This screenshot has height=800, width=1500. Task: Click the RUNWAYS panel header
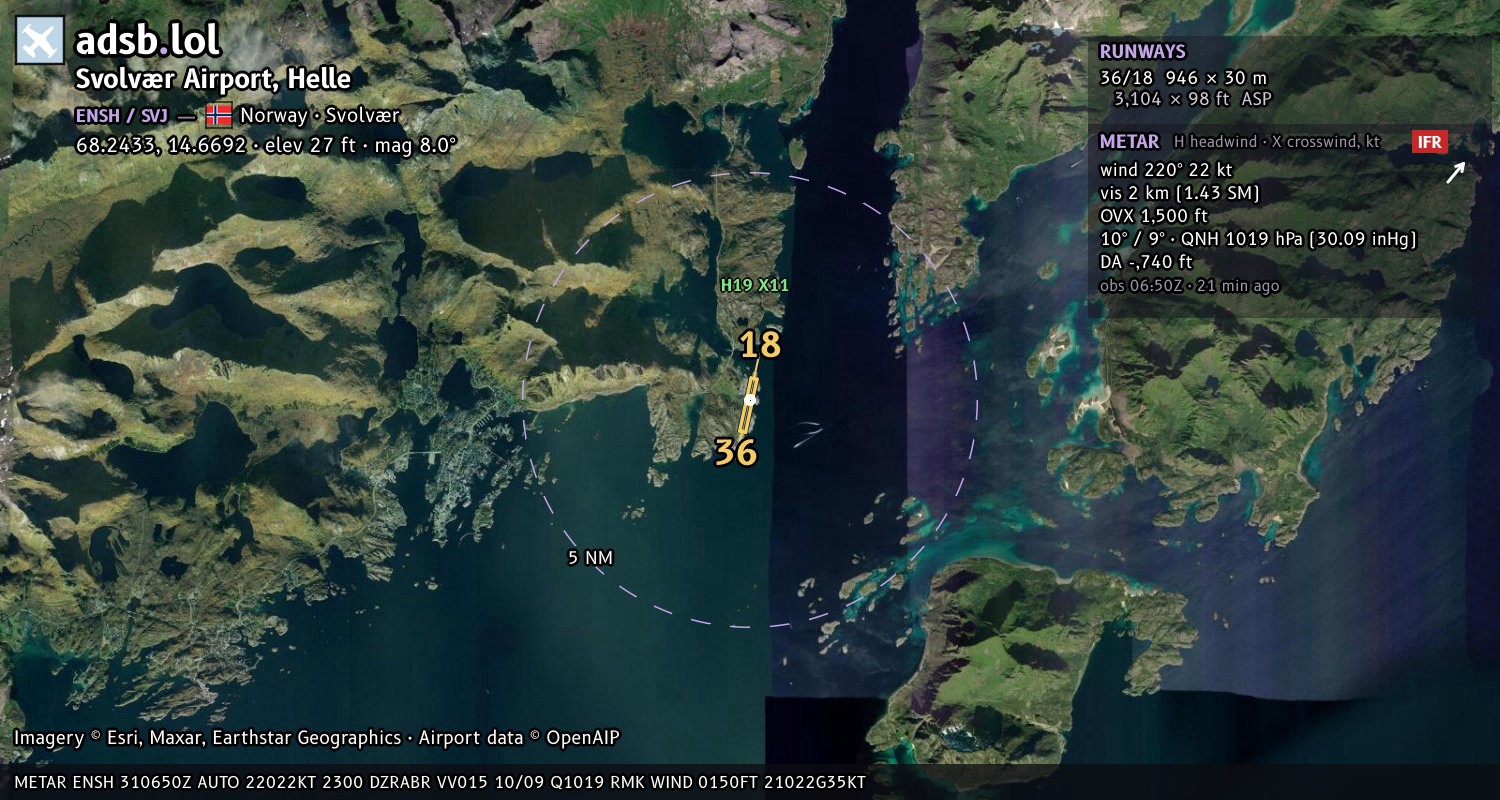(x=1142, y=52)
